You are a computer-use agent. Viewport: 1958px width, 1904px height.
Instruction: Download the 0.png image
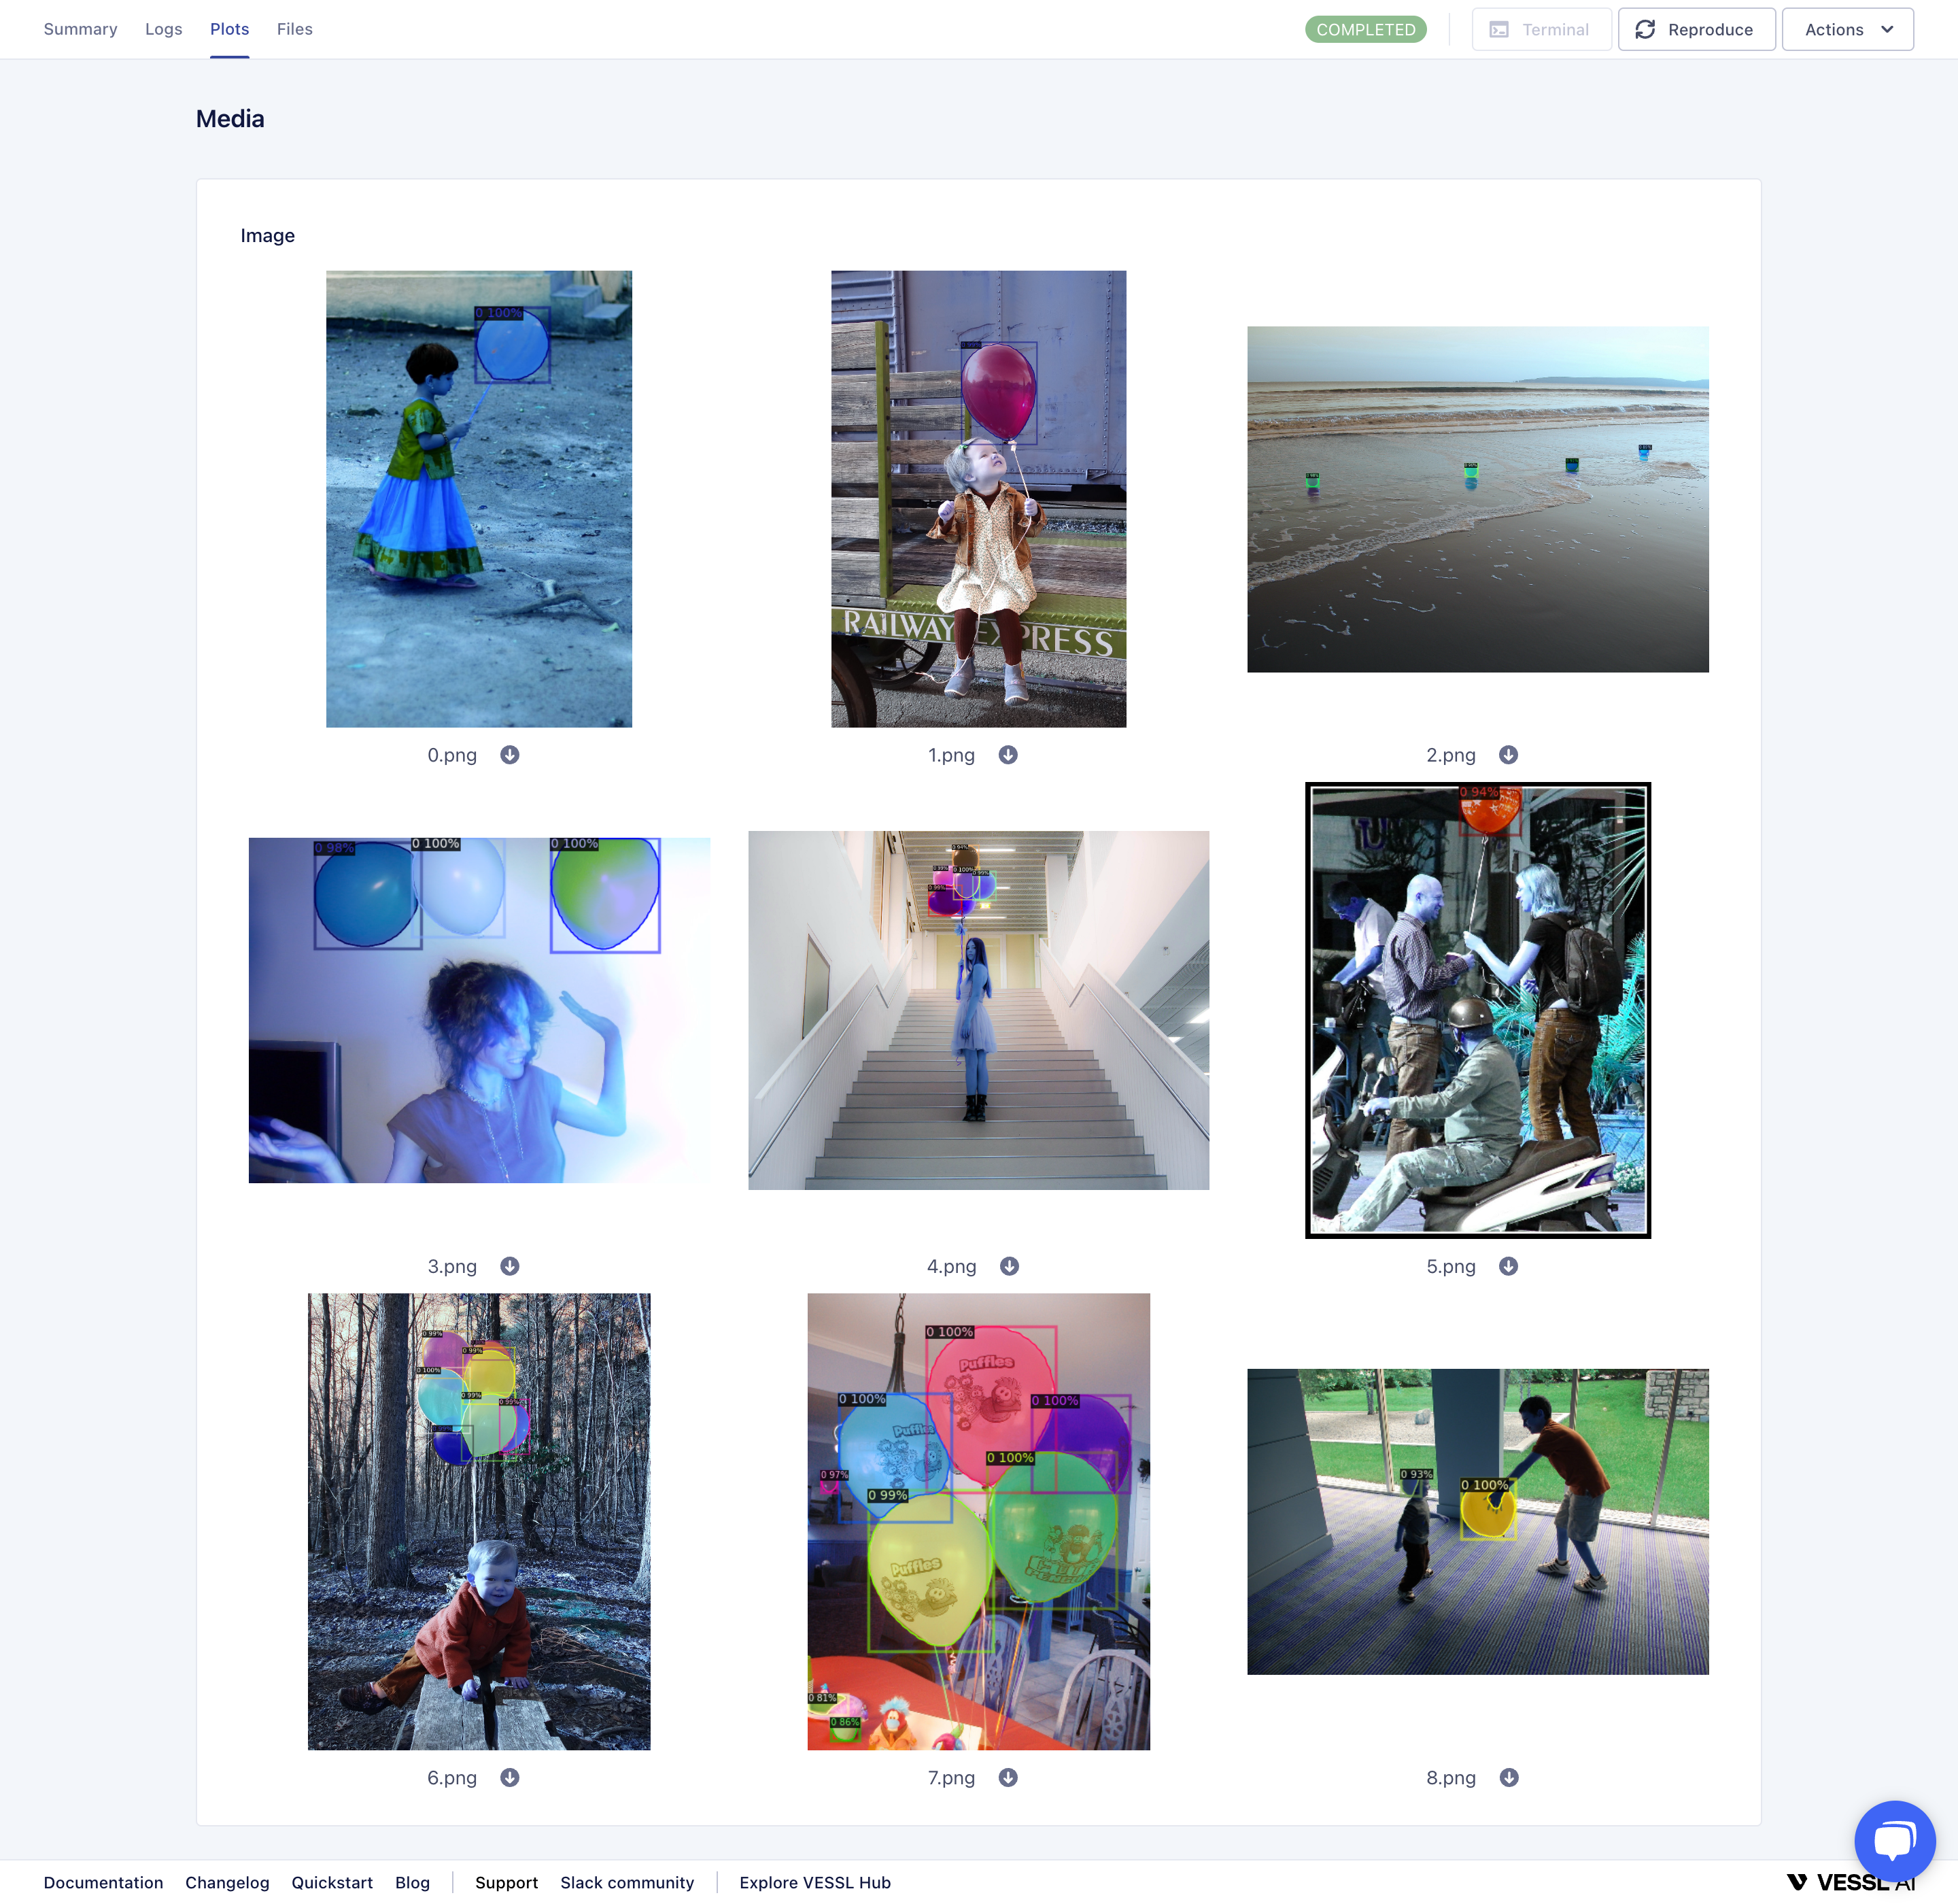point(510,755)
